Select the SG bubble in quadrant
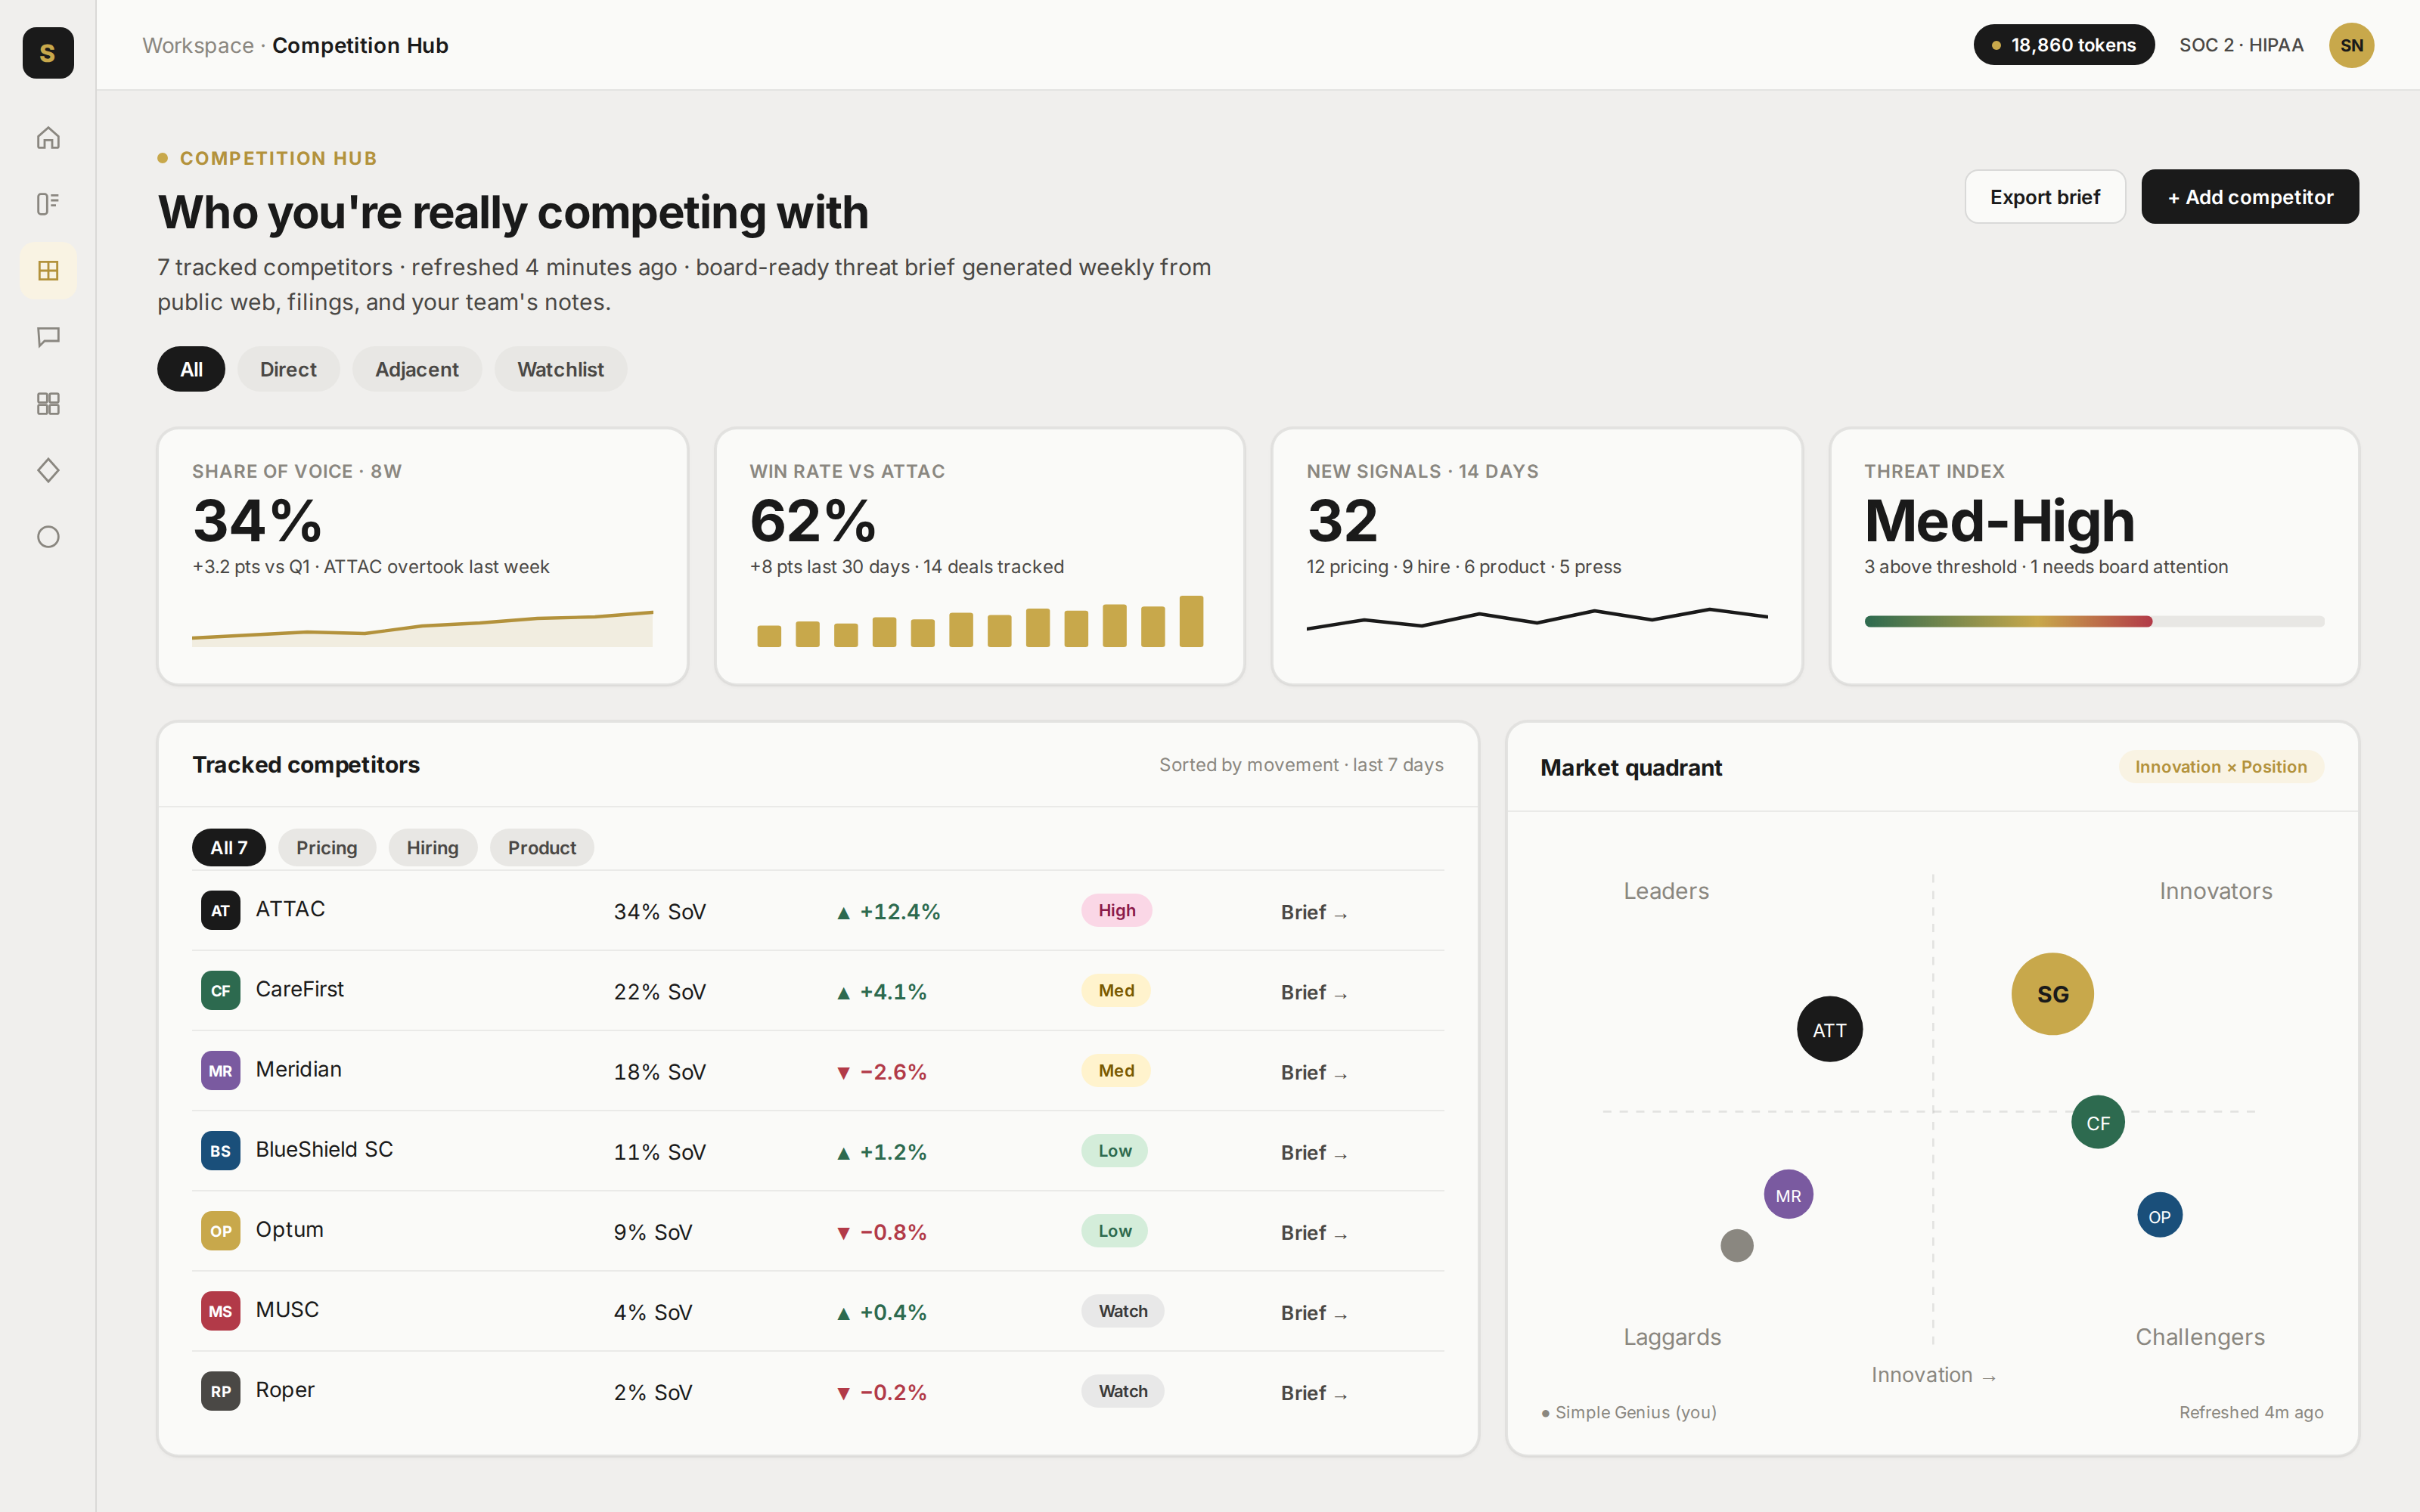Screen dimensions: 2420x1512 pyautogui.click(x=2052, y=994)
